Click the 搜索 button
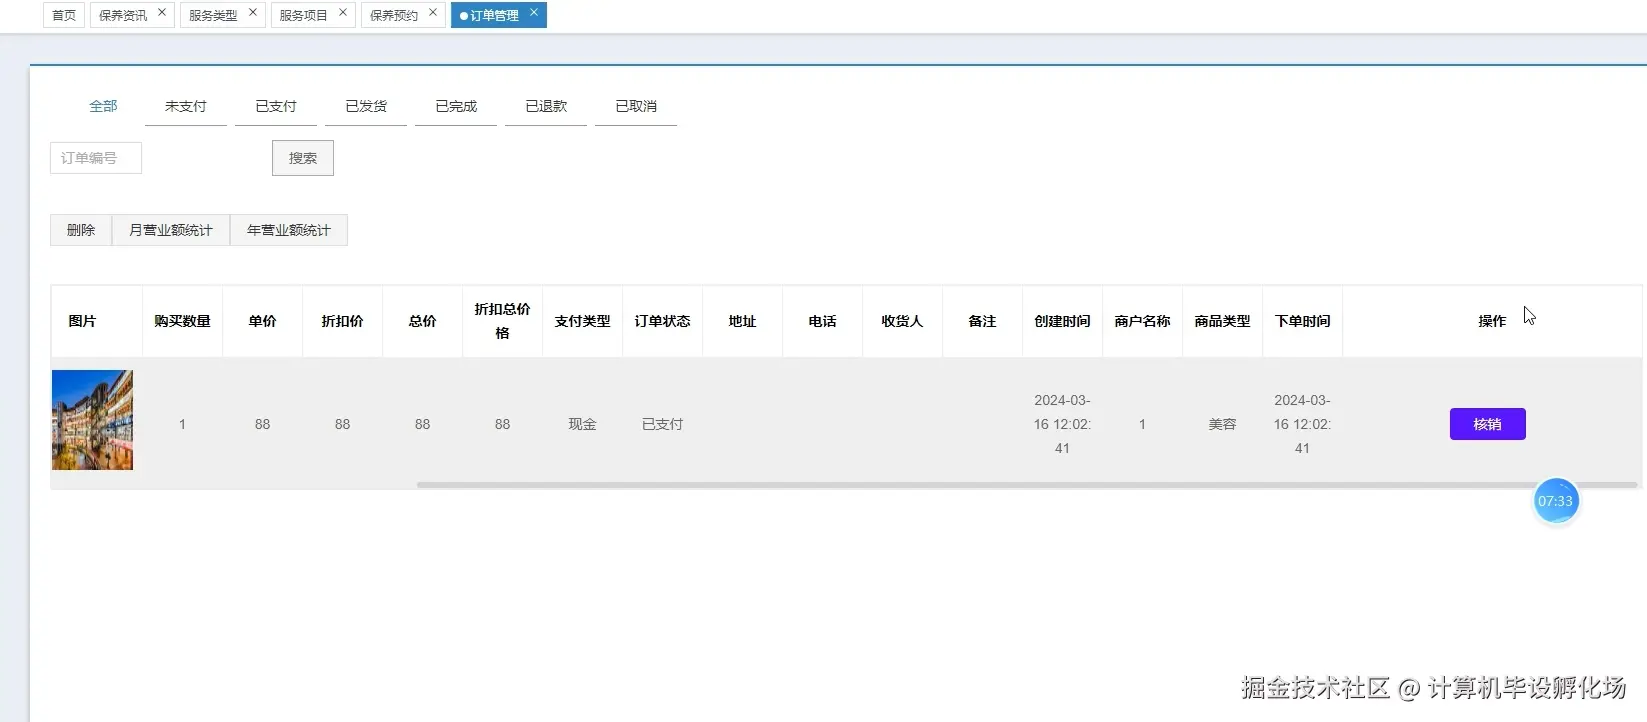The height and width of the screenshot is (722, 1647). [303, 158]
